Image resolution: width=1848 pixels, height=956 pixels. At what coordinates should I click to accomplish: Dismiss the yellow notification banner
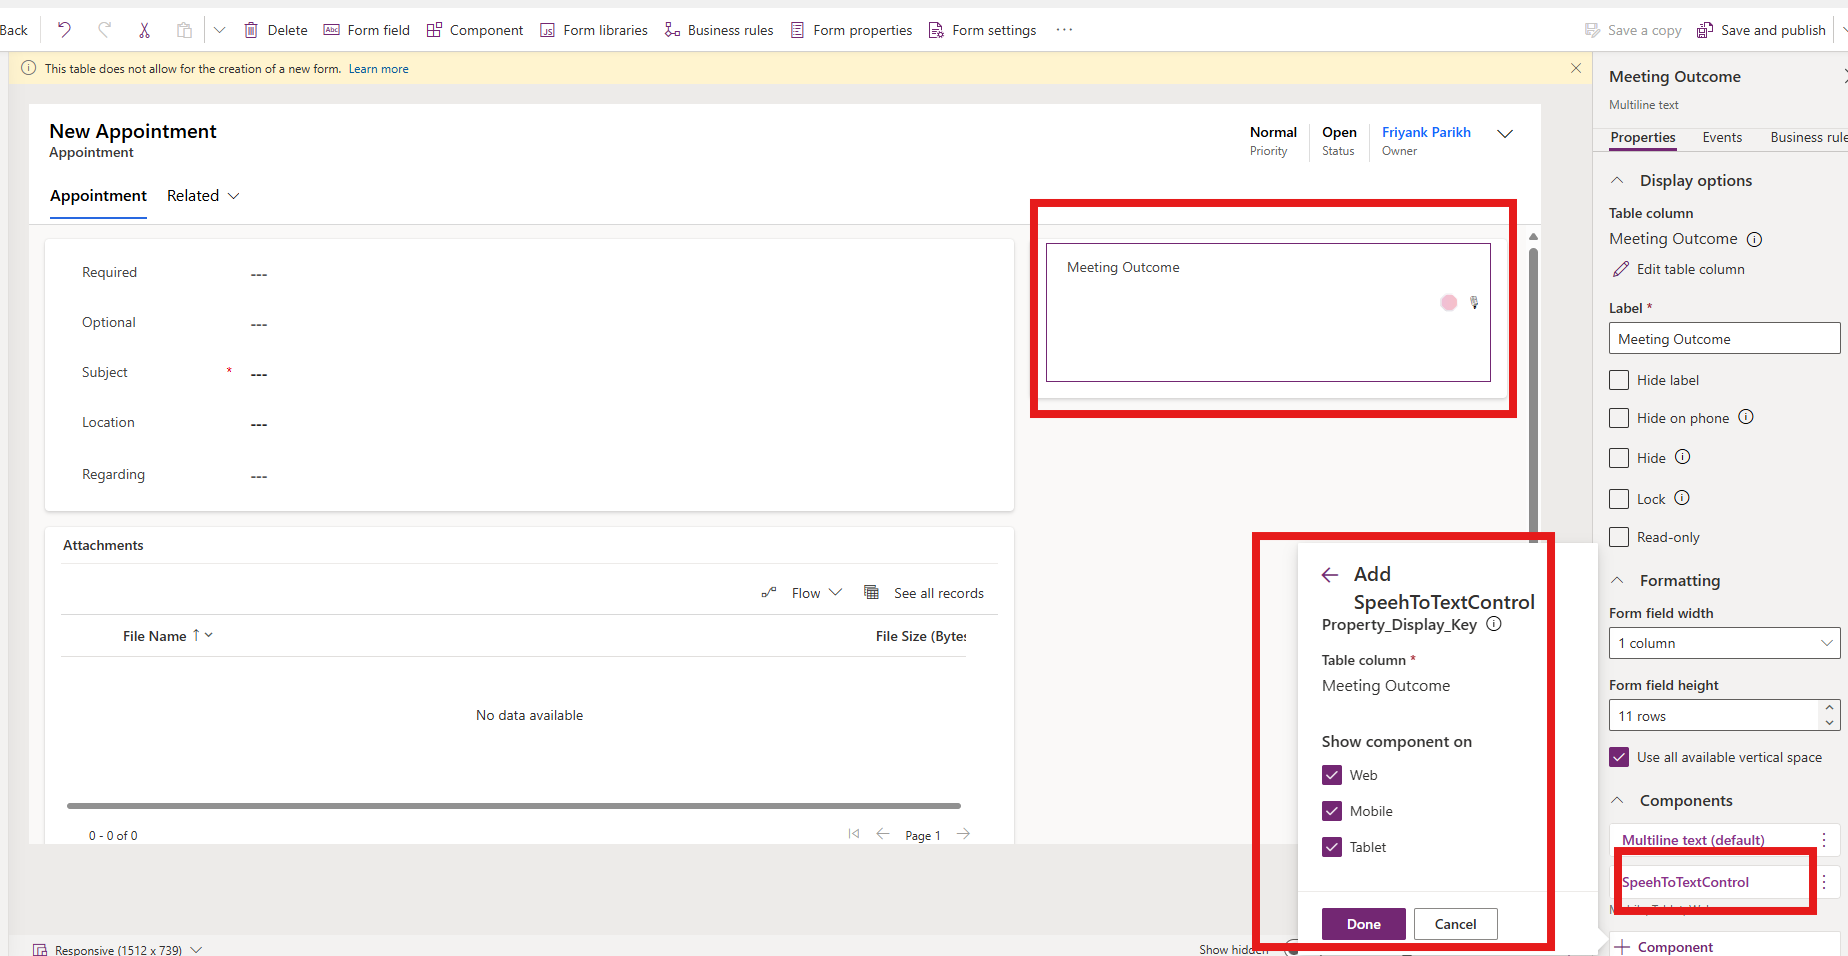click(x=1576, y=68)
